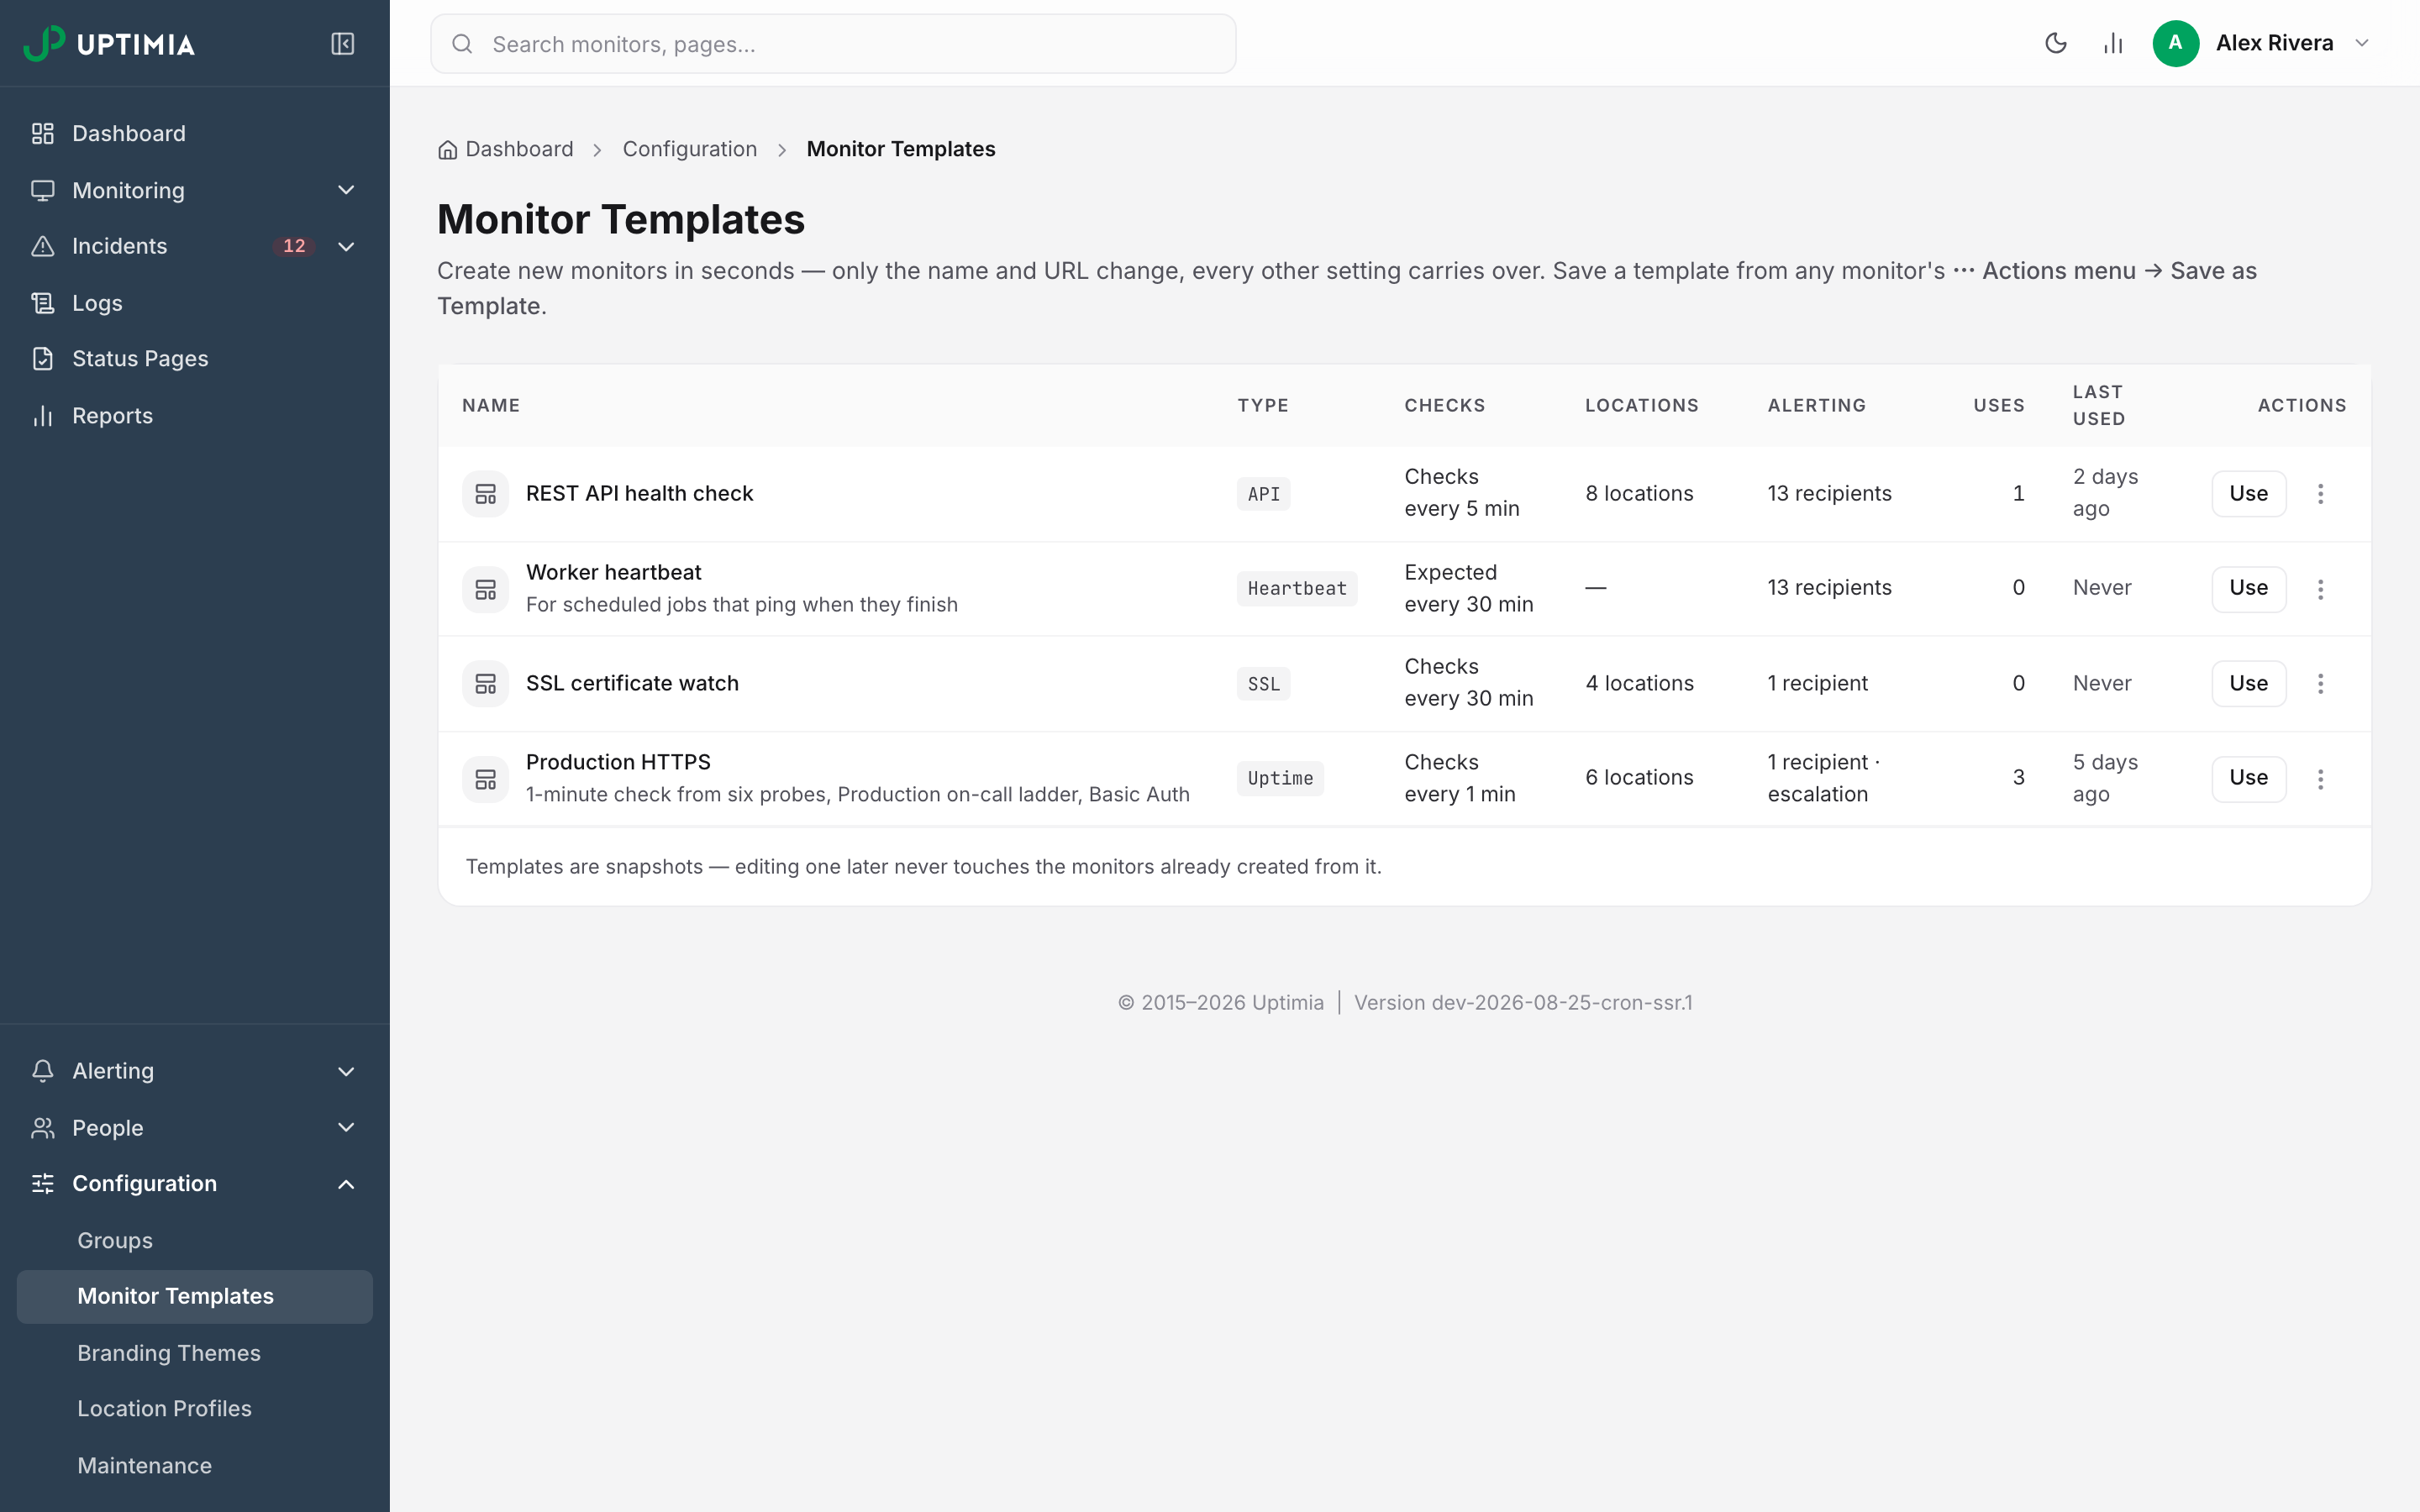This screenshot has height=1512, width=2420.
Task: Open more actions for REST API health check
Action: tap(2321, 493)
